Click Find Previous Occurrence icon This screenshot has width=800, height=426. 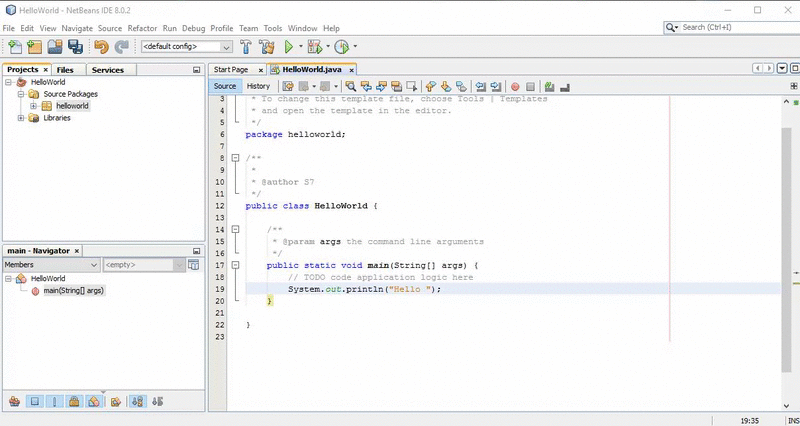point(366,86)
